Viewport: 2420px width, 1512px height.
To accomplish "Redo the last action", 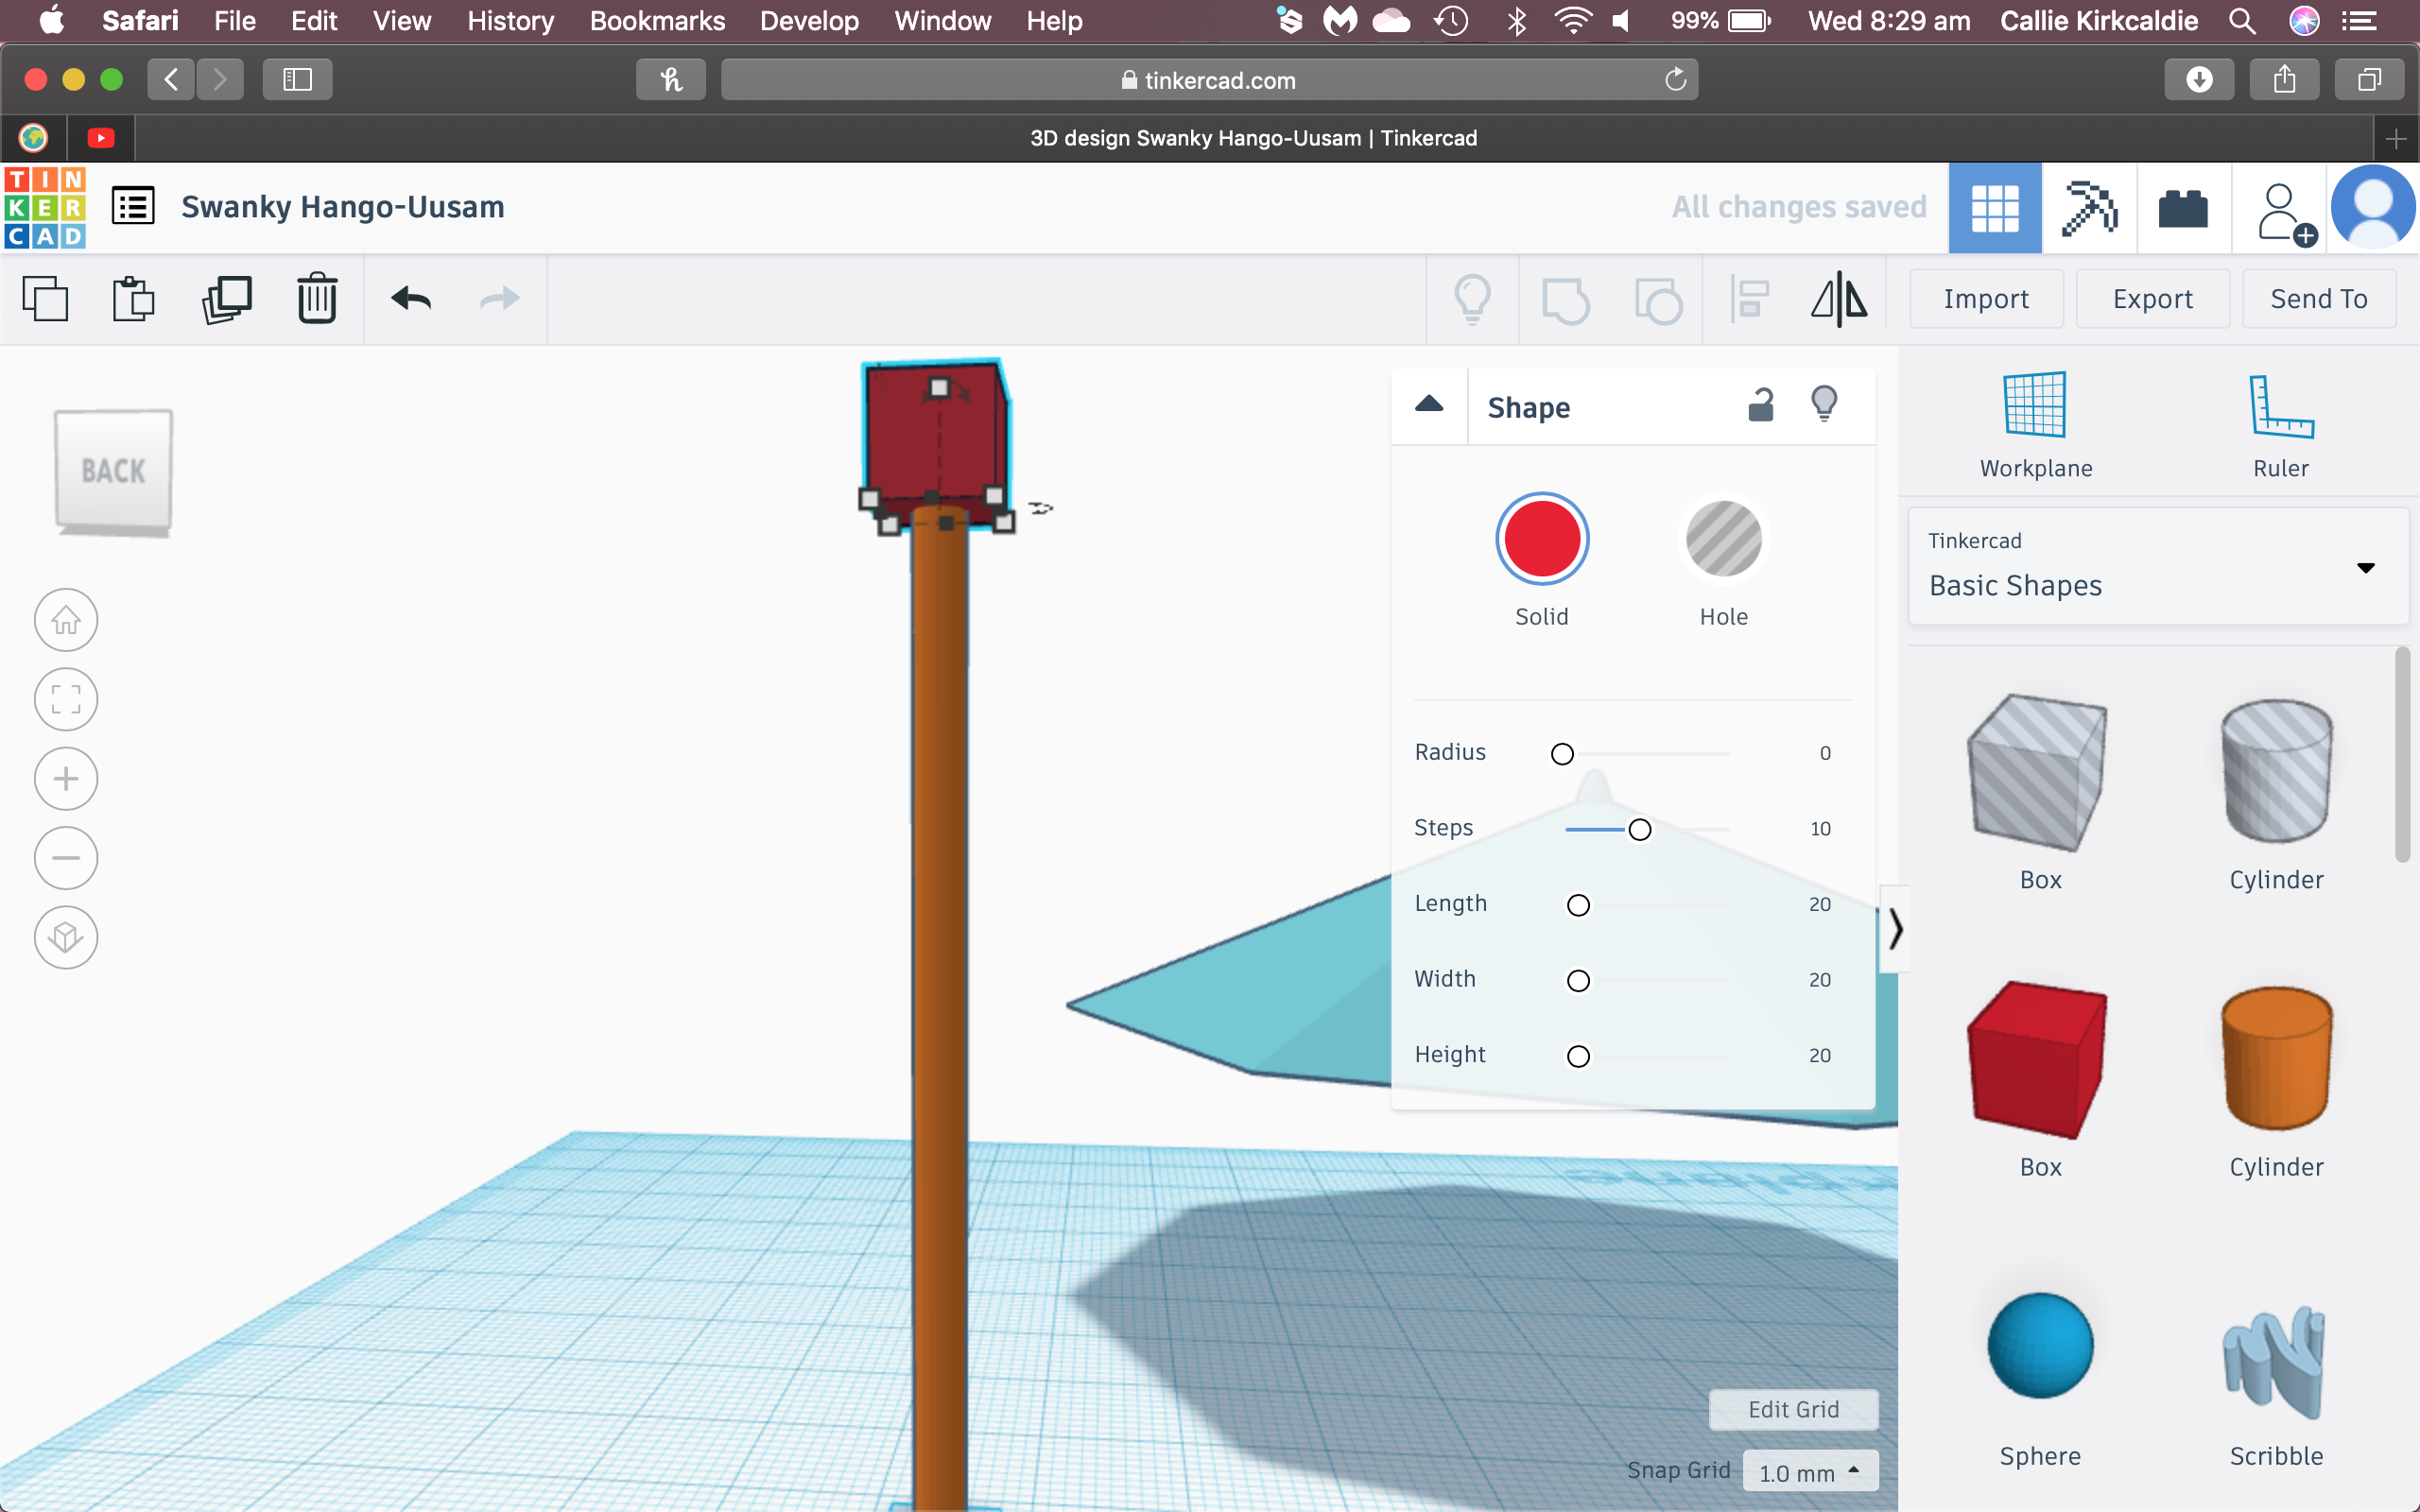I will tap(499, 298).
